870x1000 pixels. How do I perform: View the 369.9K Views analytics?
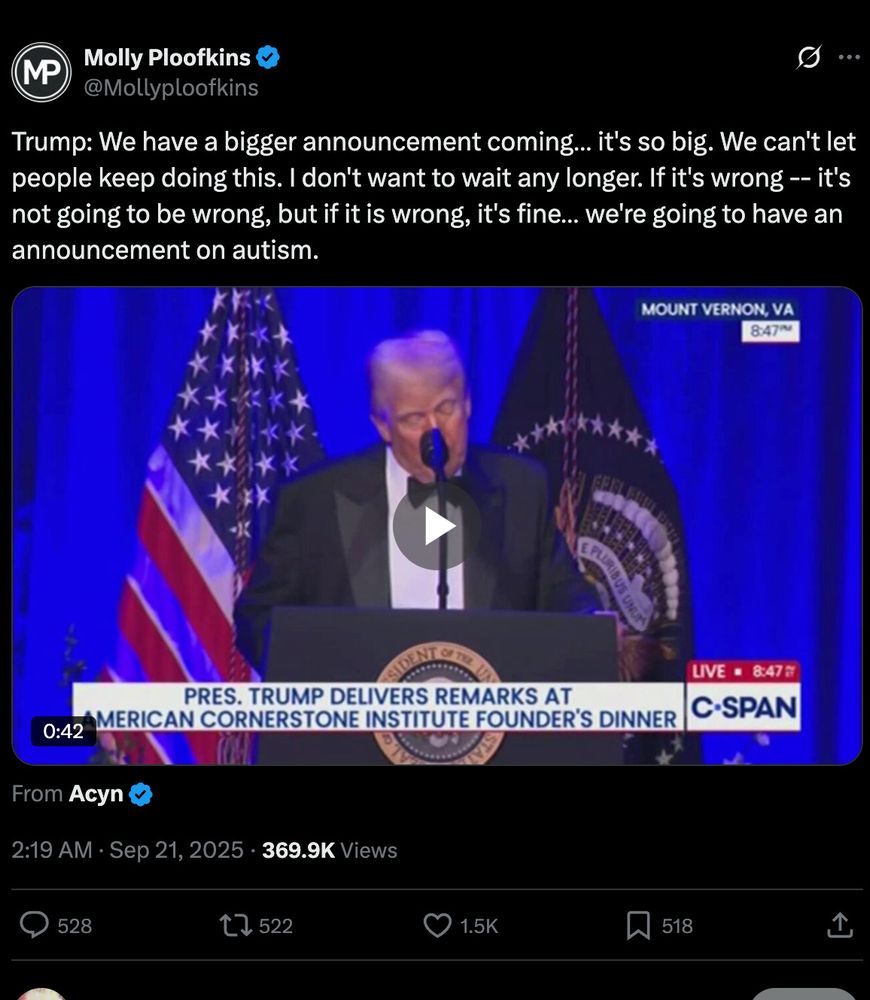(330, 849)
